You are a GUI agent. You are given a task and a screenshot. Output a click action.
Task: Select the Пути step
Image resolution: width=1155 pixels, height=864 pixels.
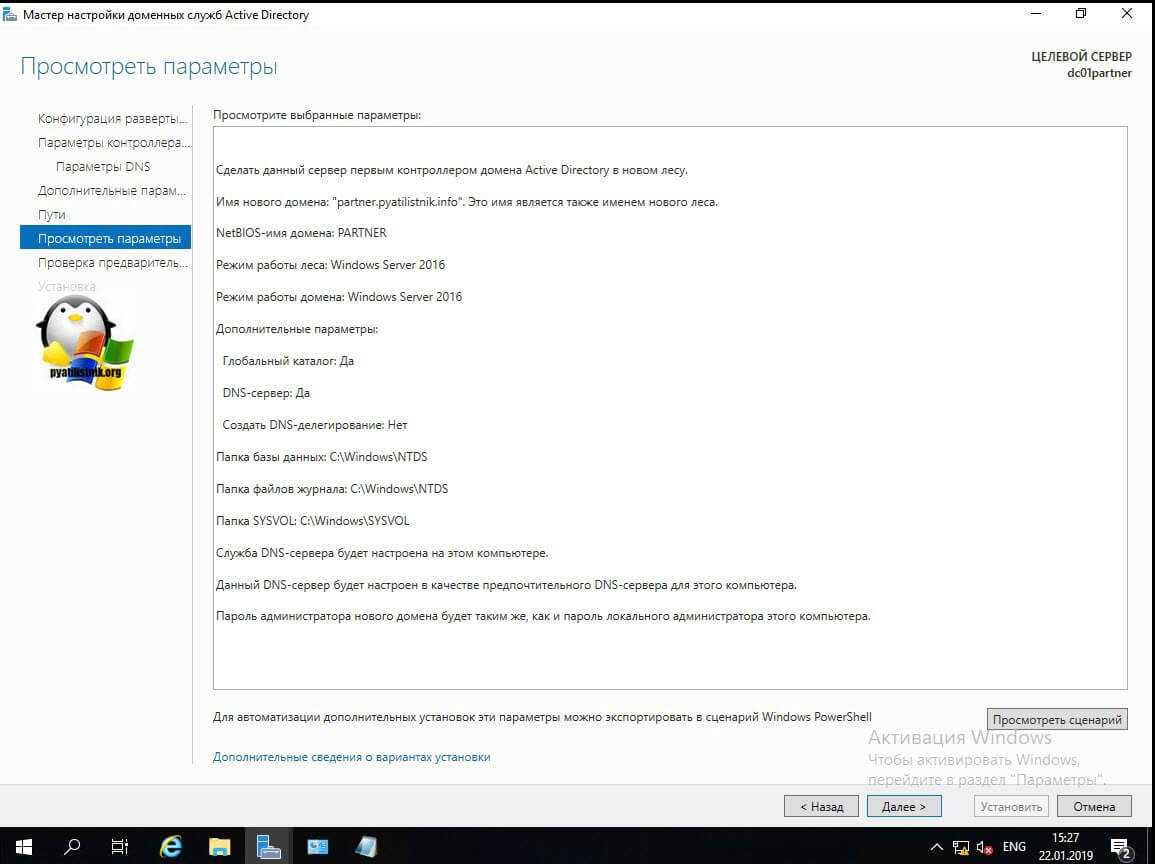point(52,214)
